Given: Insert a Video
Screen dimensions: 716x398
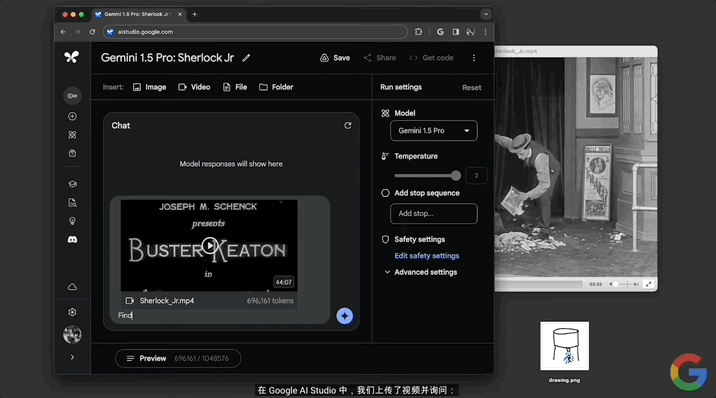Looking at the screenshot, I should (194, 87).
